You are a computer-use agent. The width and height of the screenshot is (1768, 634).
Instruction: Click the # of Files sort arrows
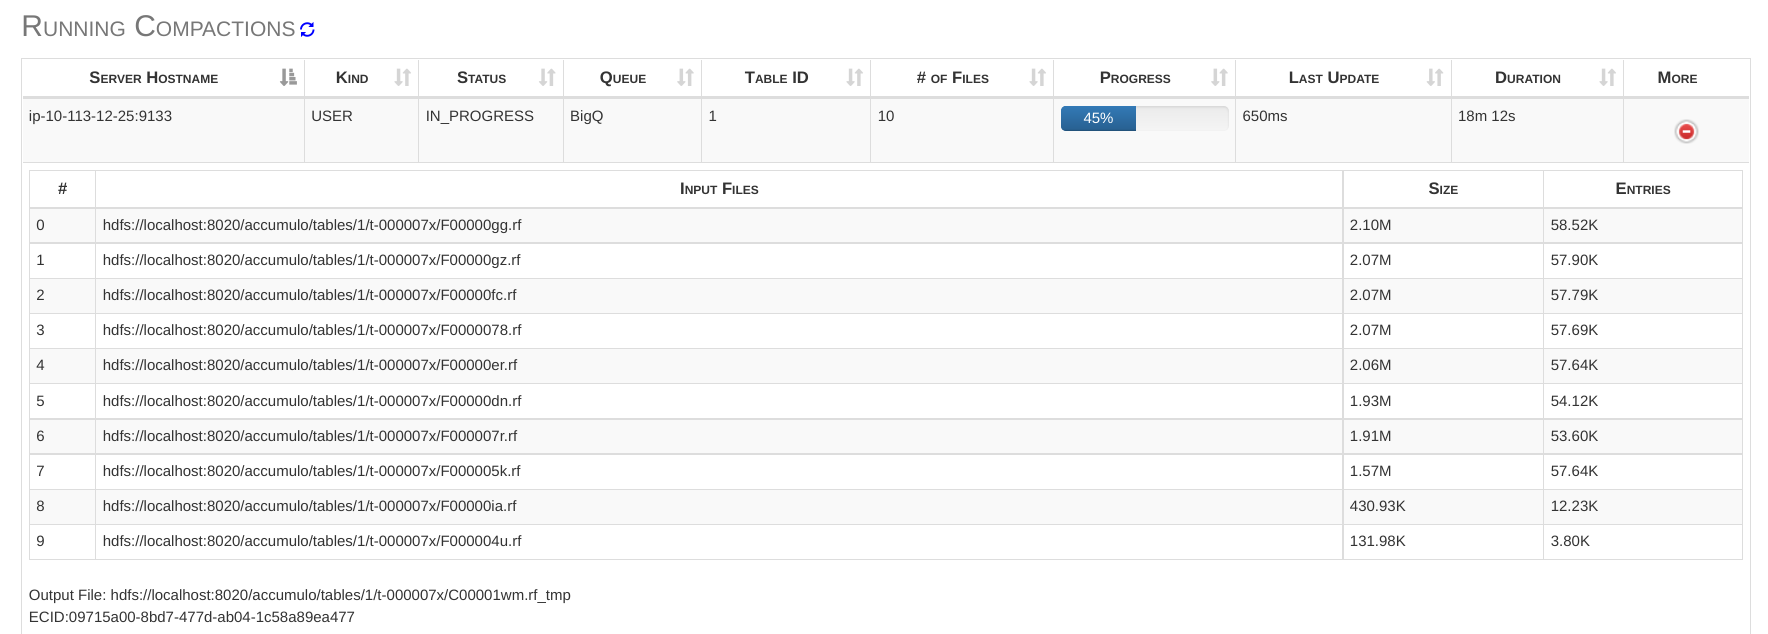pyautogui.click(x=1037, y=78)
